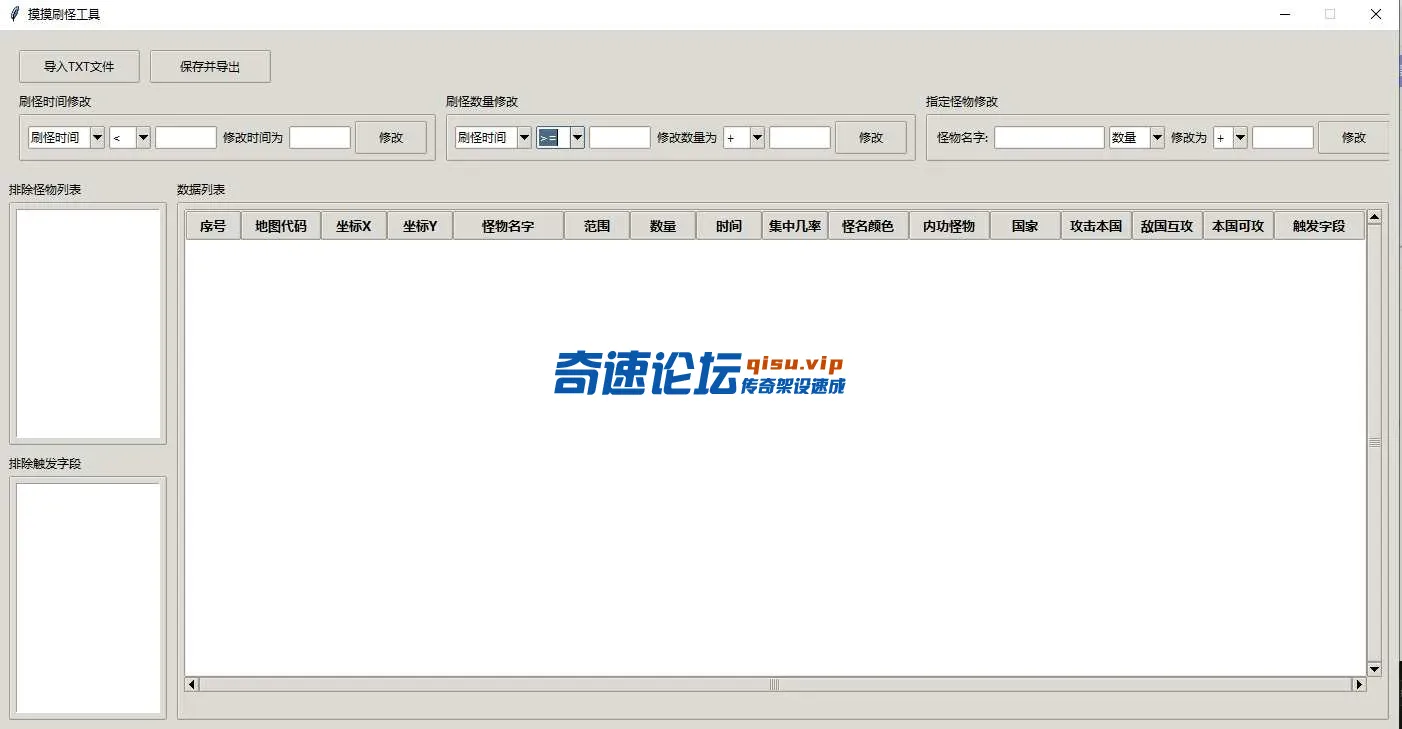
Task: Click the horizontal scrollbar right arrow
Action: pyautogui.click(x=1358, y=685)
